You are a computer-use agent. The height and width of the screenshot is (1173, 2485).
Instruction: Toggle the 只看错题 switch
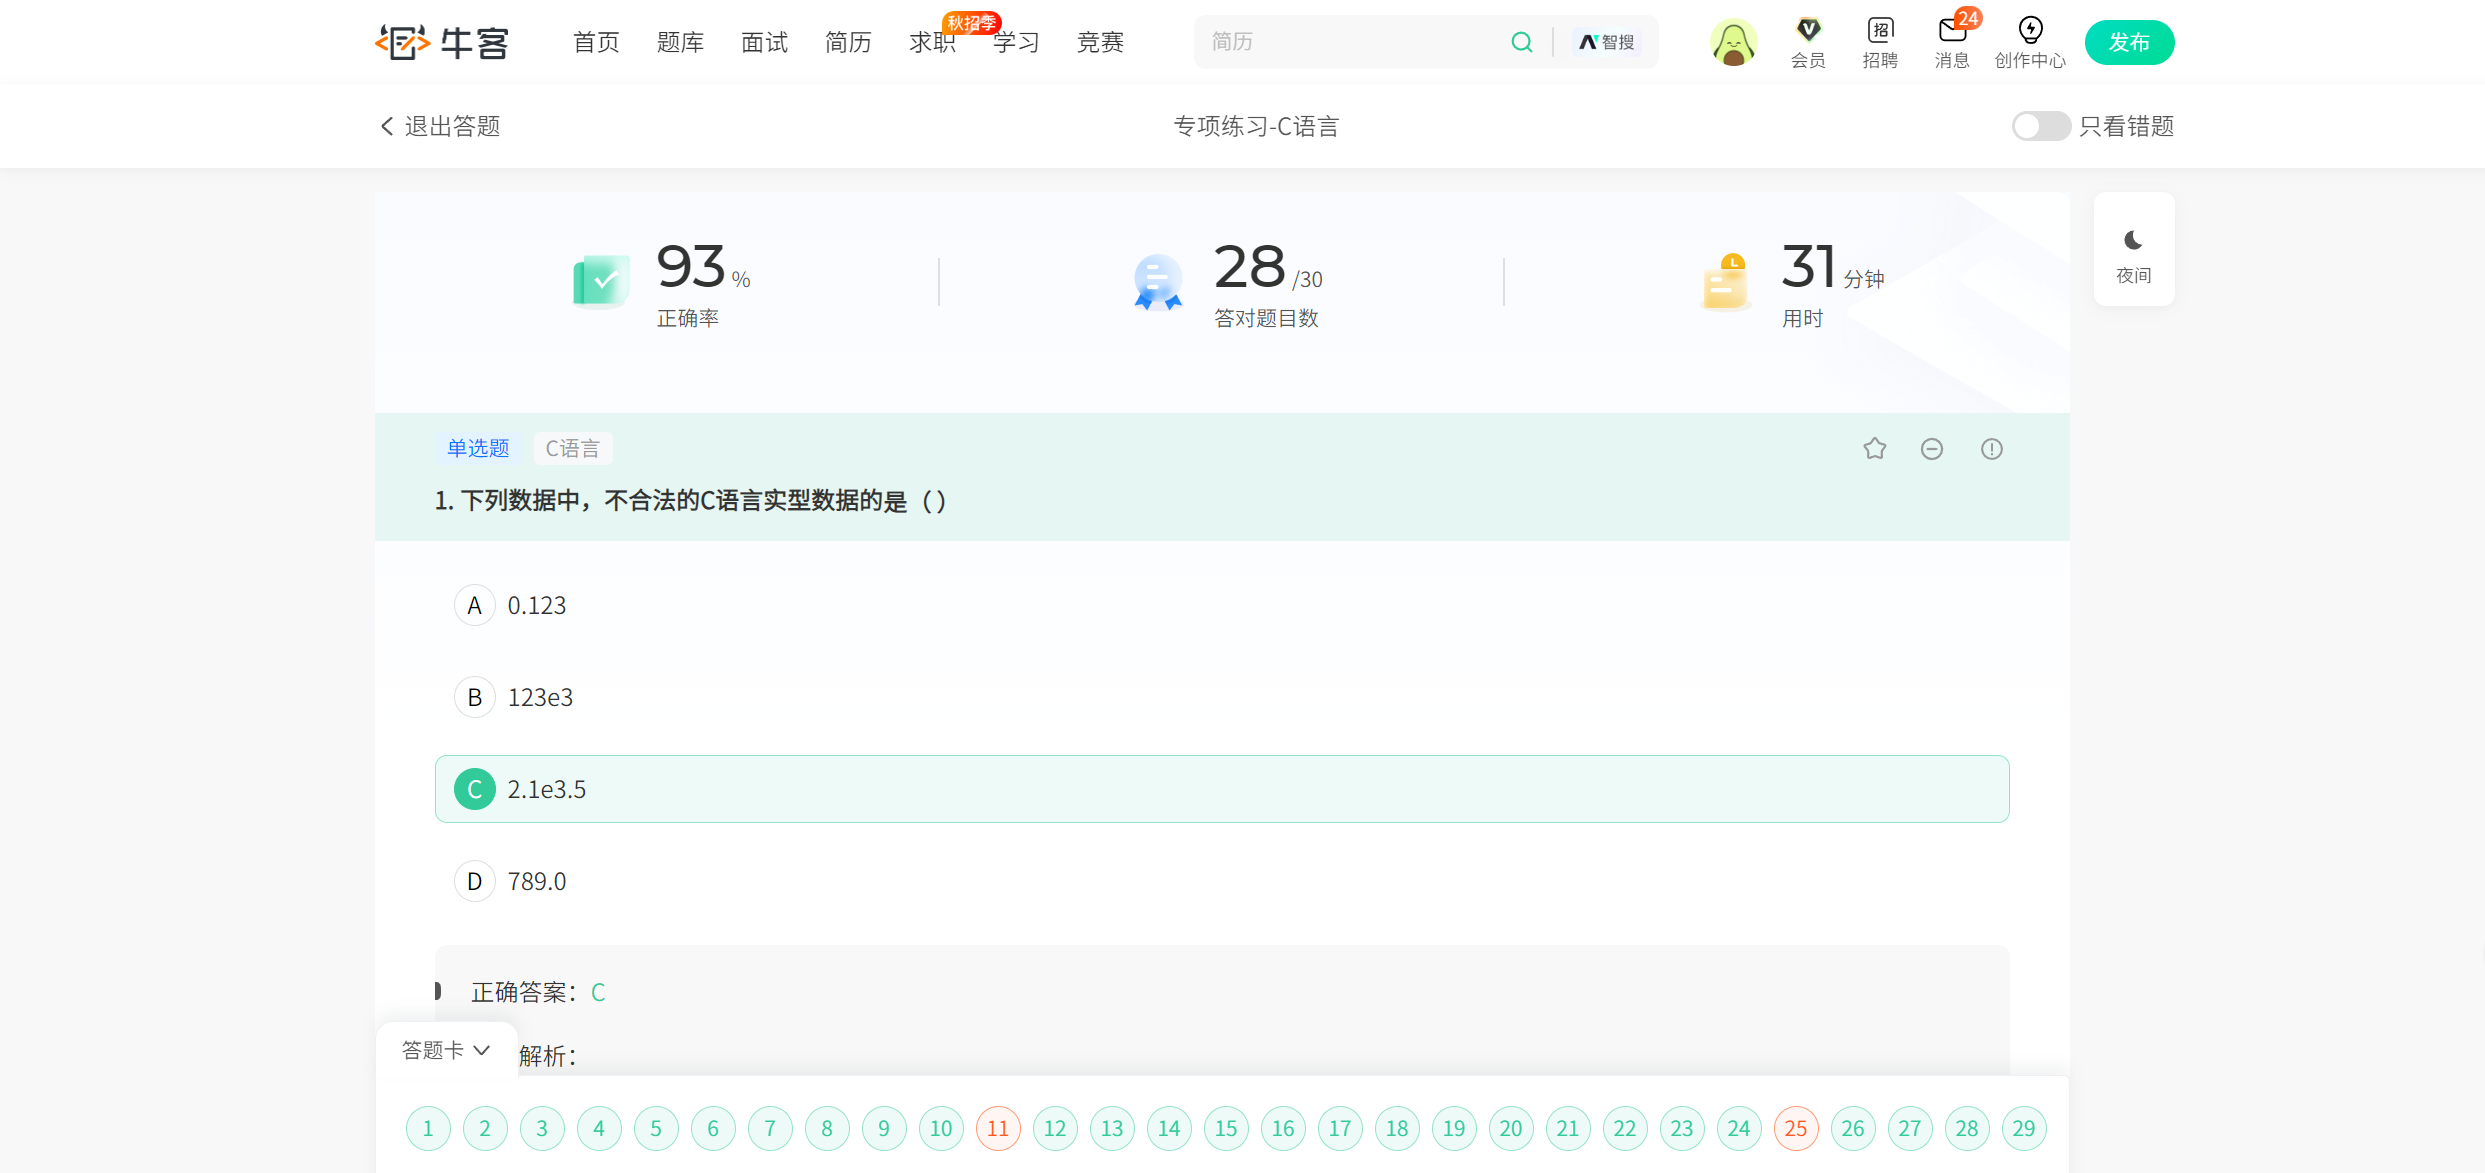tap(2040, 126)
